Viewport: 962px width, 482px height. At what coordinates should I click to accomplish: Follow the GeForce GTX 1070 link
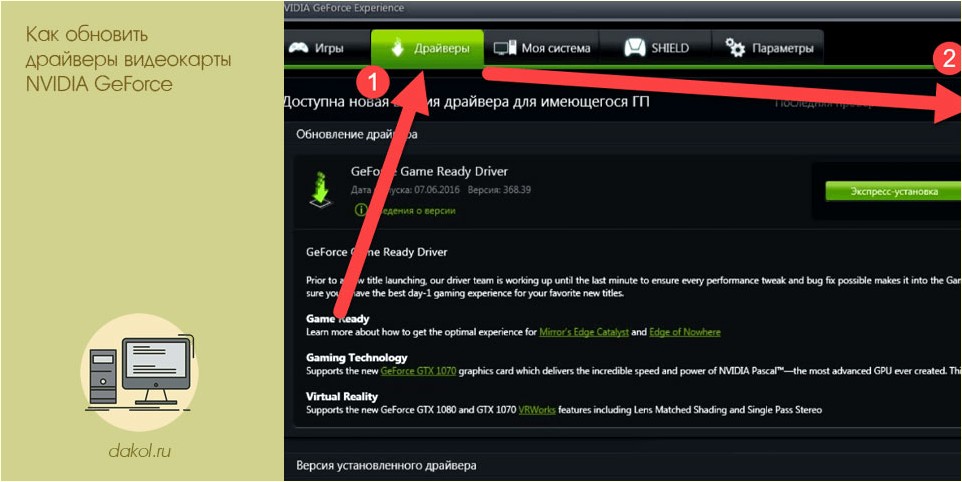point(418,371)
